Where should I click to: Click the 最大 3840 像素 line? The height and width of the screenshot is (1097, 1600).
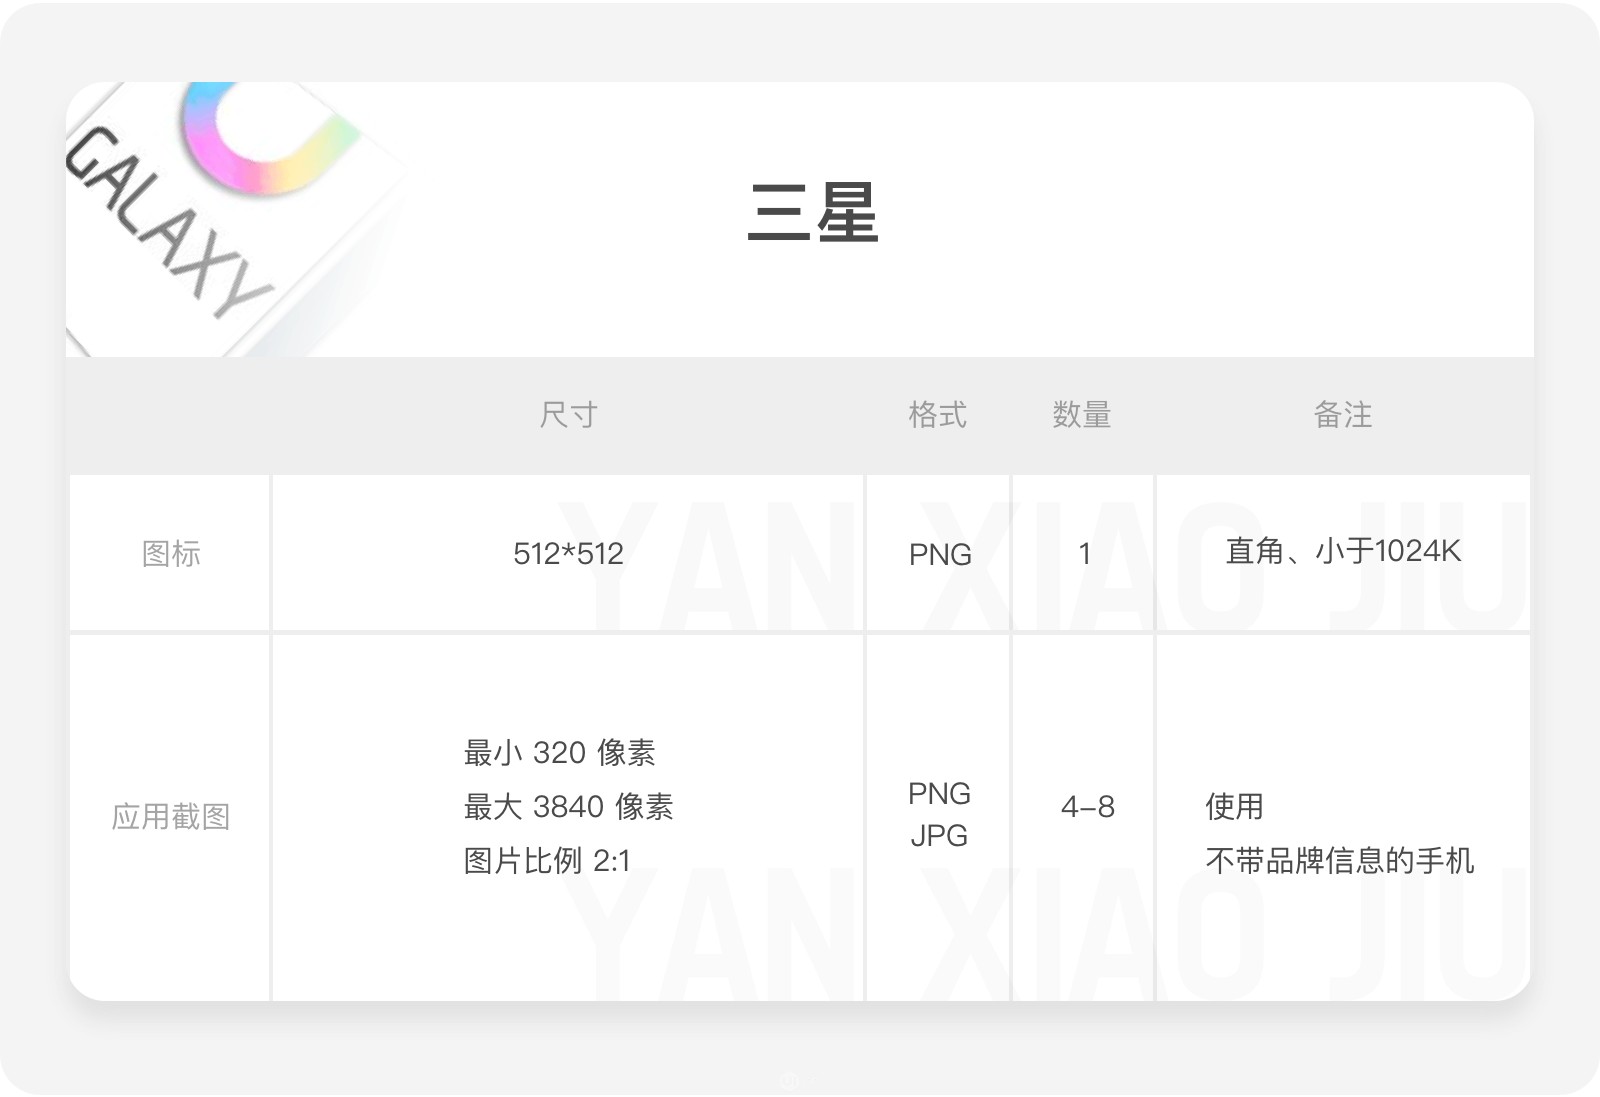568,806
